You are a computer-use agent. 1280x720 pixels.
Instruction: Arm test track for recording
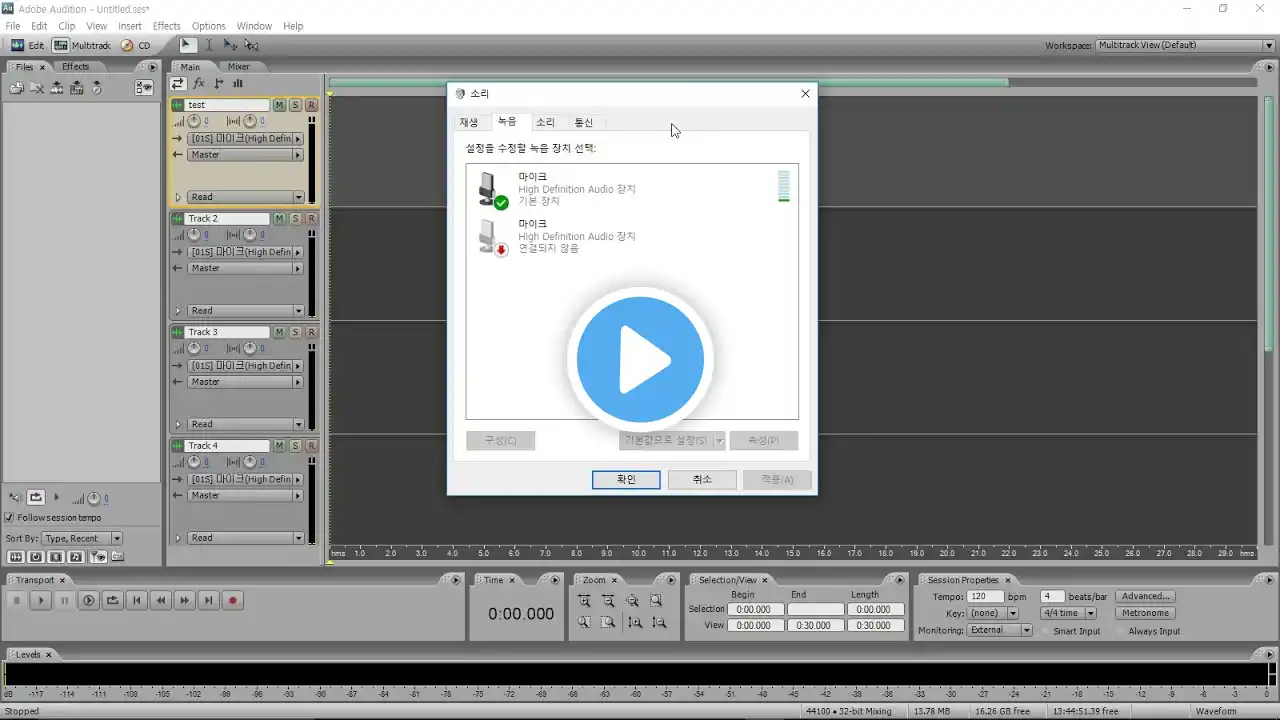311,105
